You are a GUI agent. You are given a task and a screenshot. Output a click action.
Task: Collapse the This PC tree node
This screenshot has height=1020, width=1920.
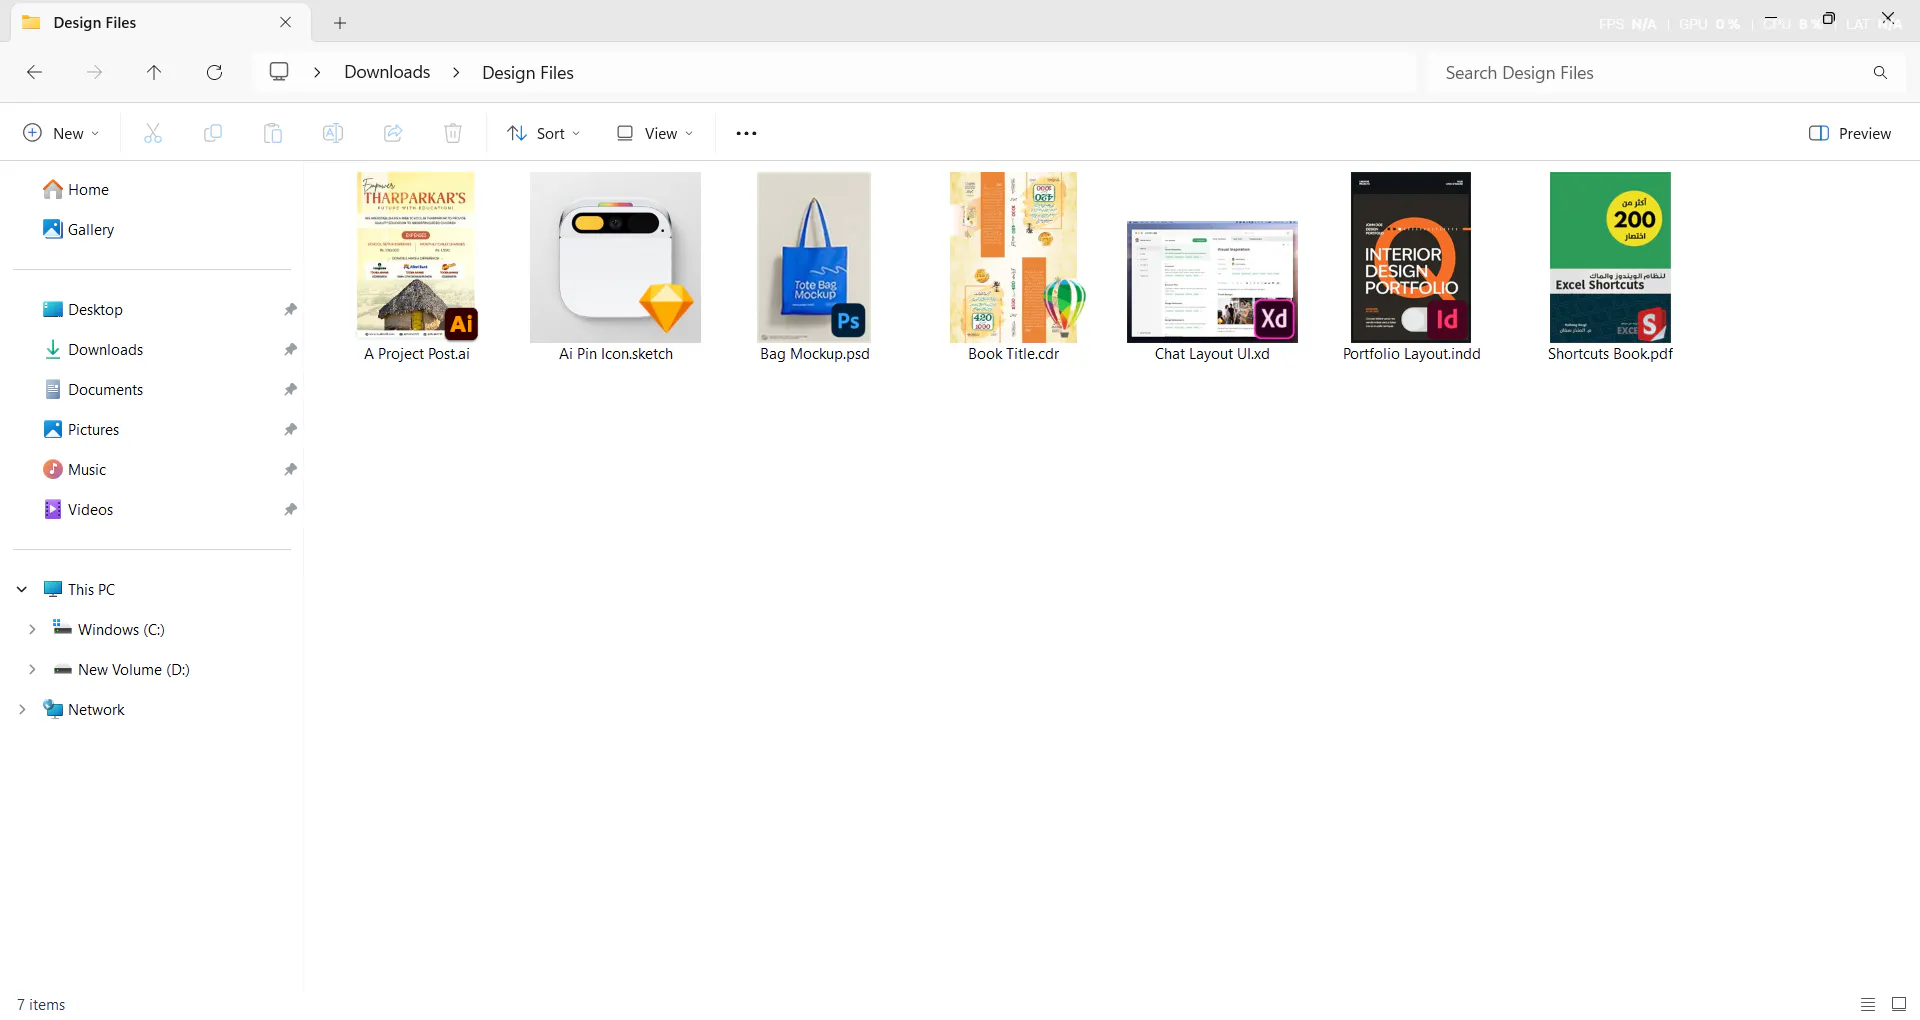coord(22,589)
